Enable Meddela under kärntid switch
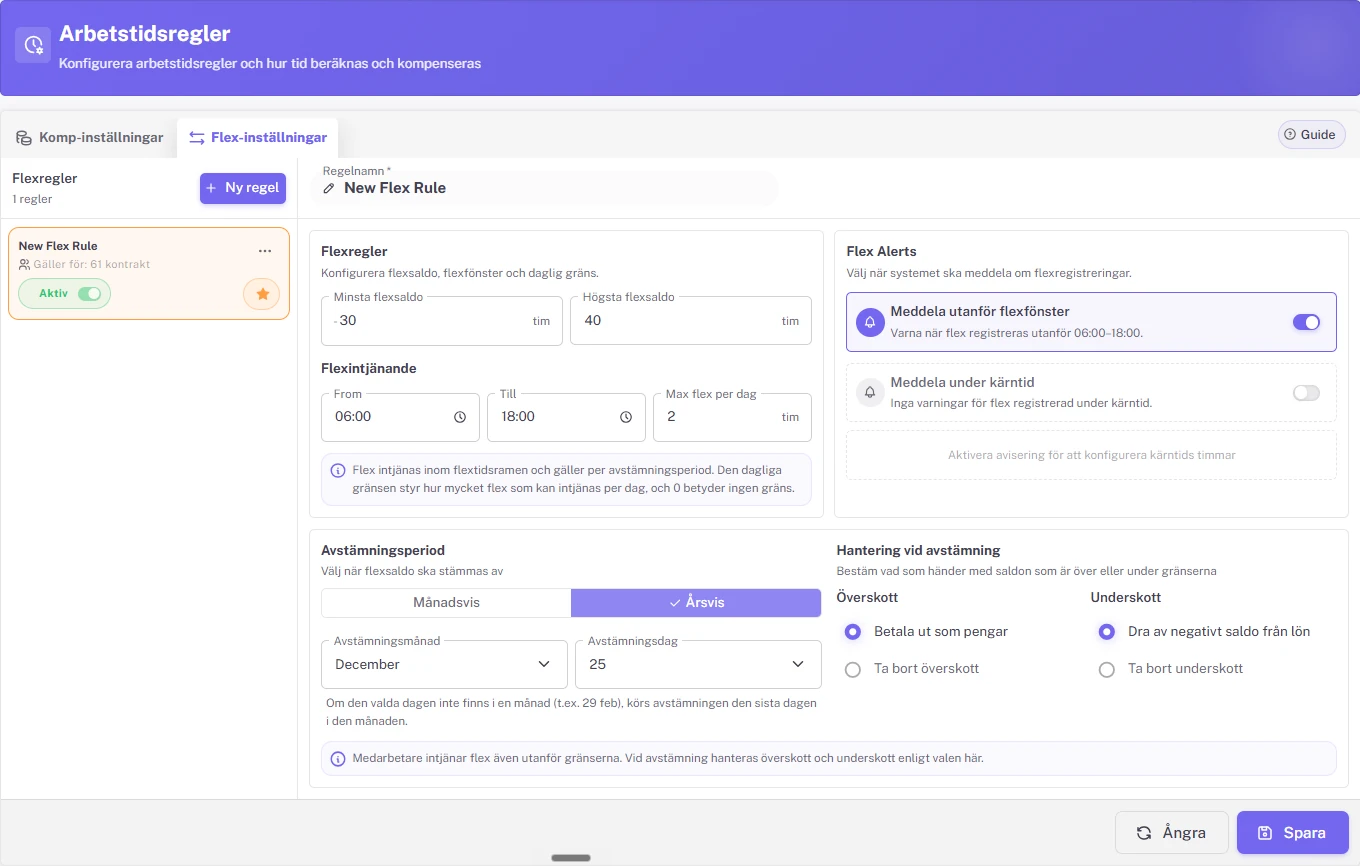The width and height of the screenshot is (1360, 866). (1306, 393)
